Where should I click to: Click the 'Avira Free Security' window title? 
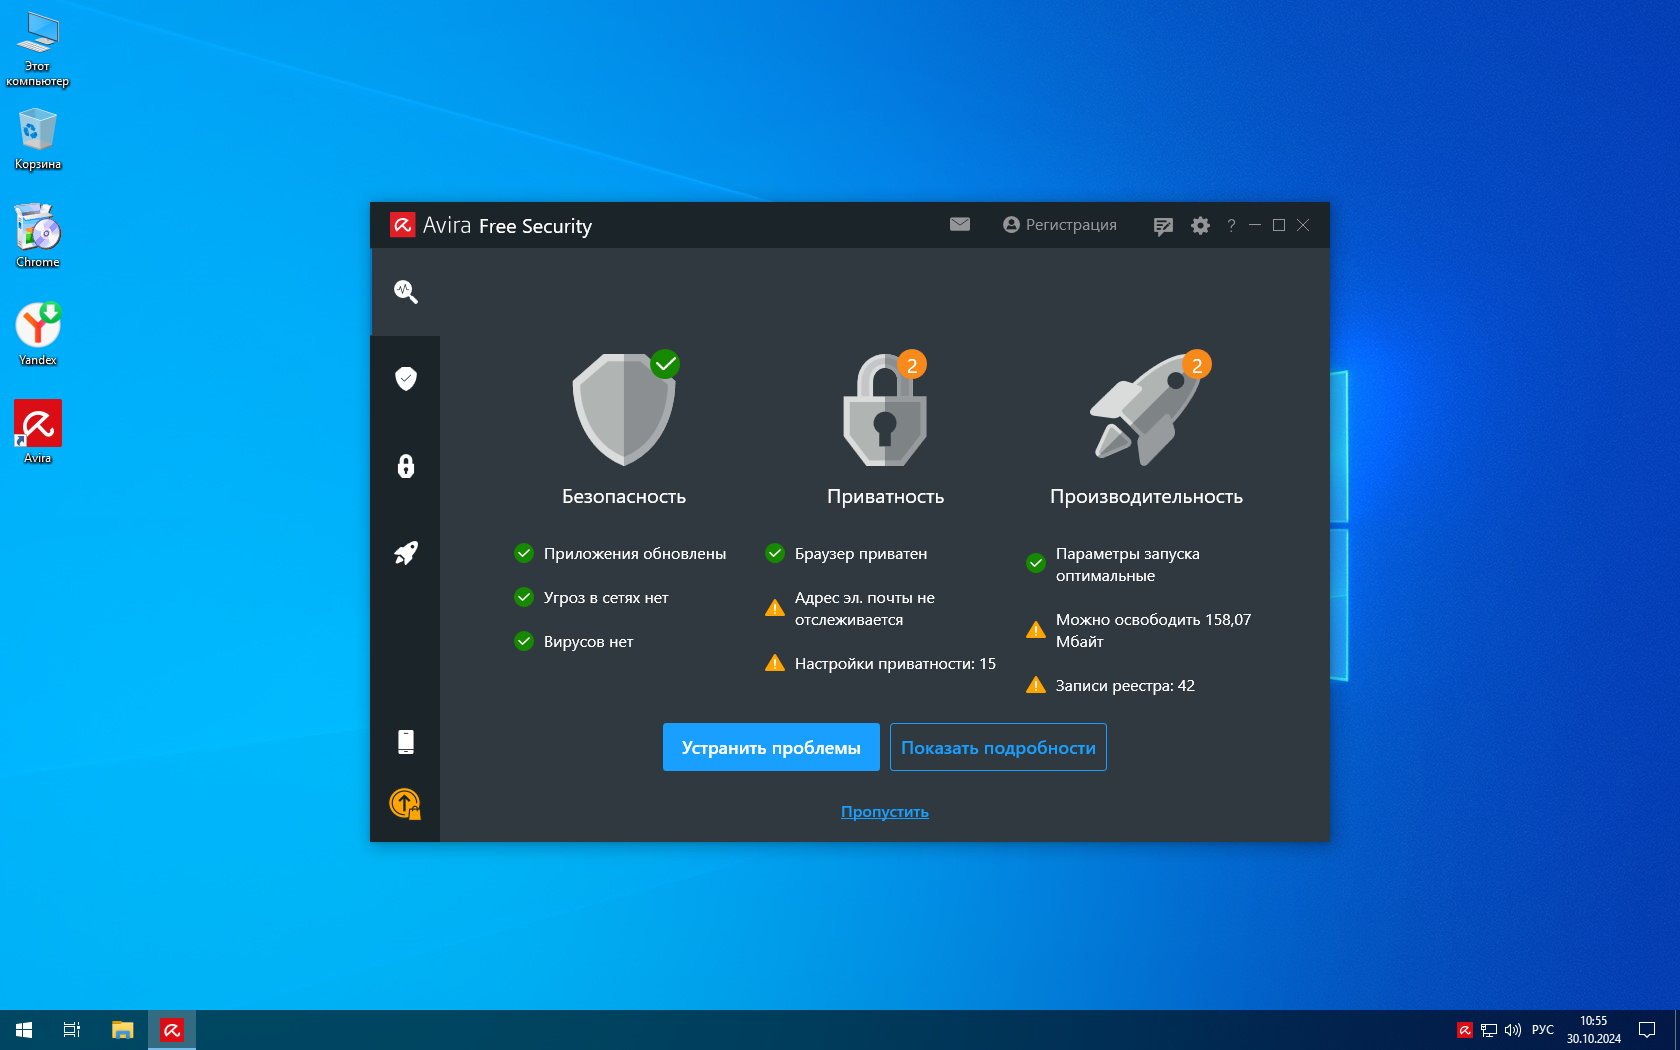(507, 226)
